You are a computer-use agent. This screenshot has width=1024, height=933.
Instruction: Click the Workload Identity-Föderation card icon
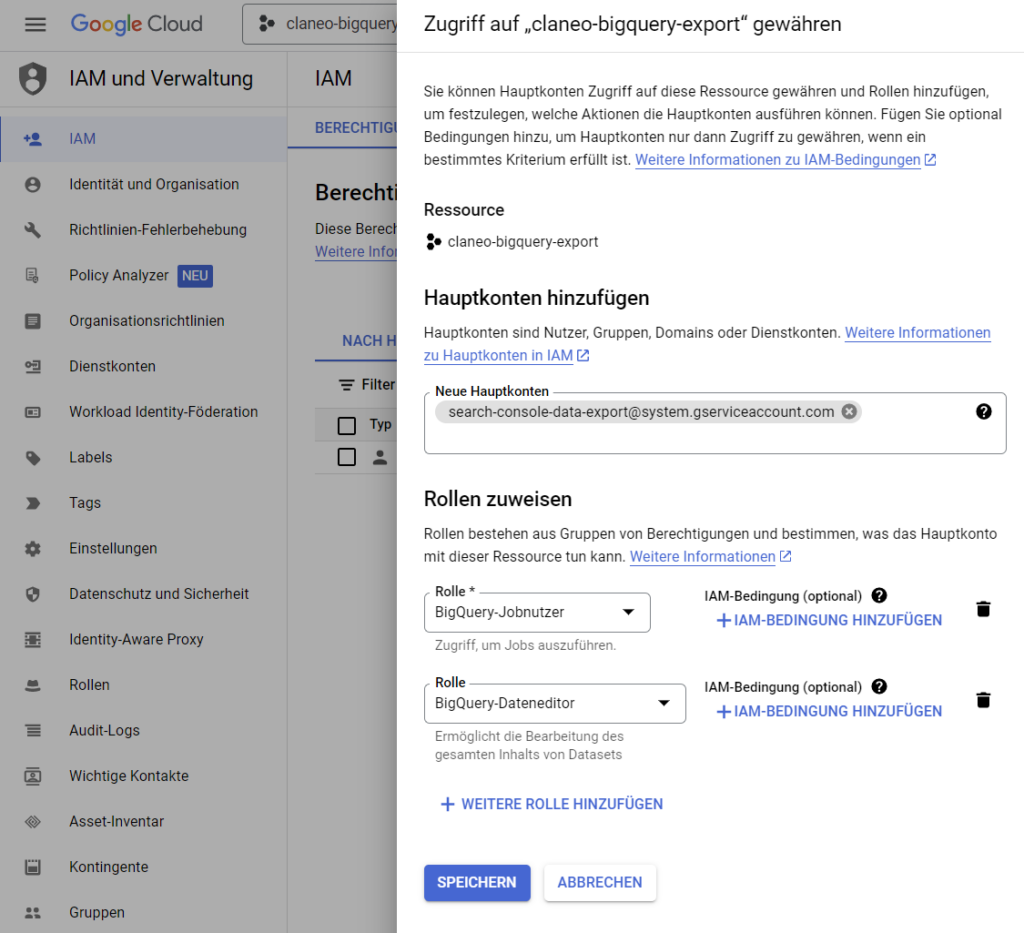coord(33,412)
